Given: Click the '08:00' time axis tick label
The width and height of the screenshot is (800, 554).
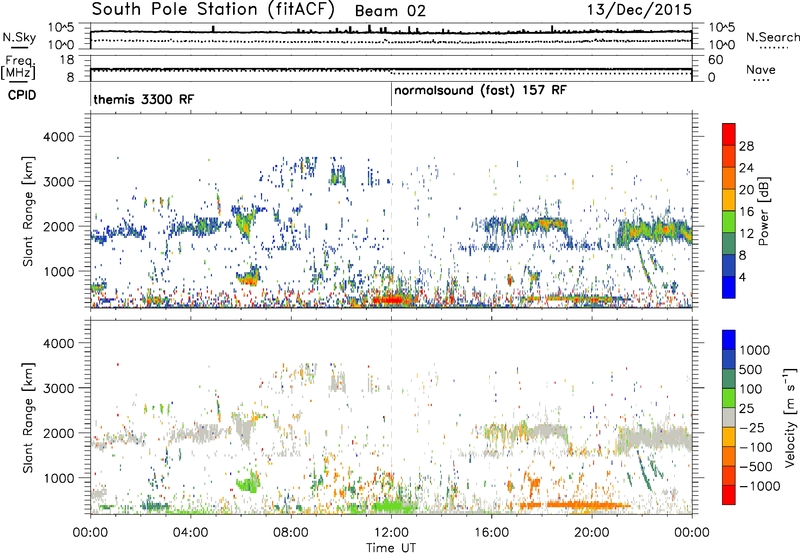Looking at the screenshot, I should click(x=291, y=532).
